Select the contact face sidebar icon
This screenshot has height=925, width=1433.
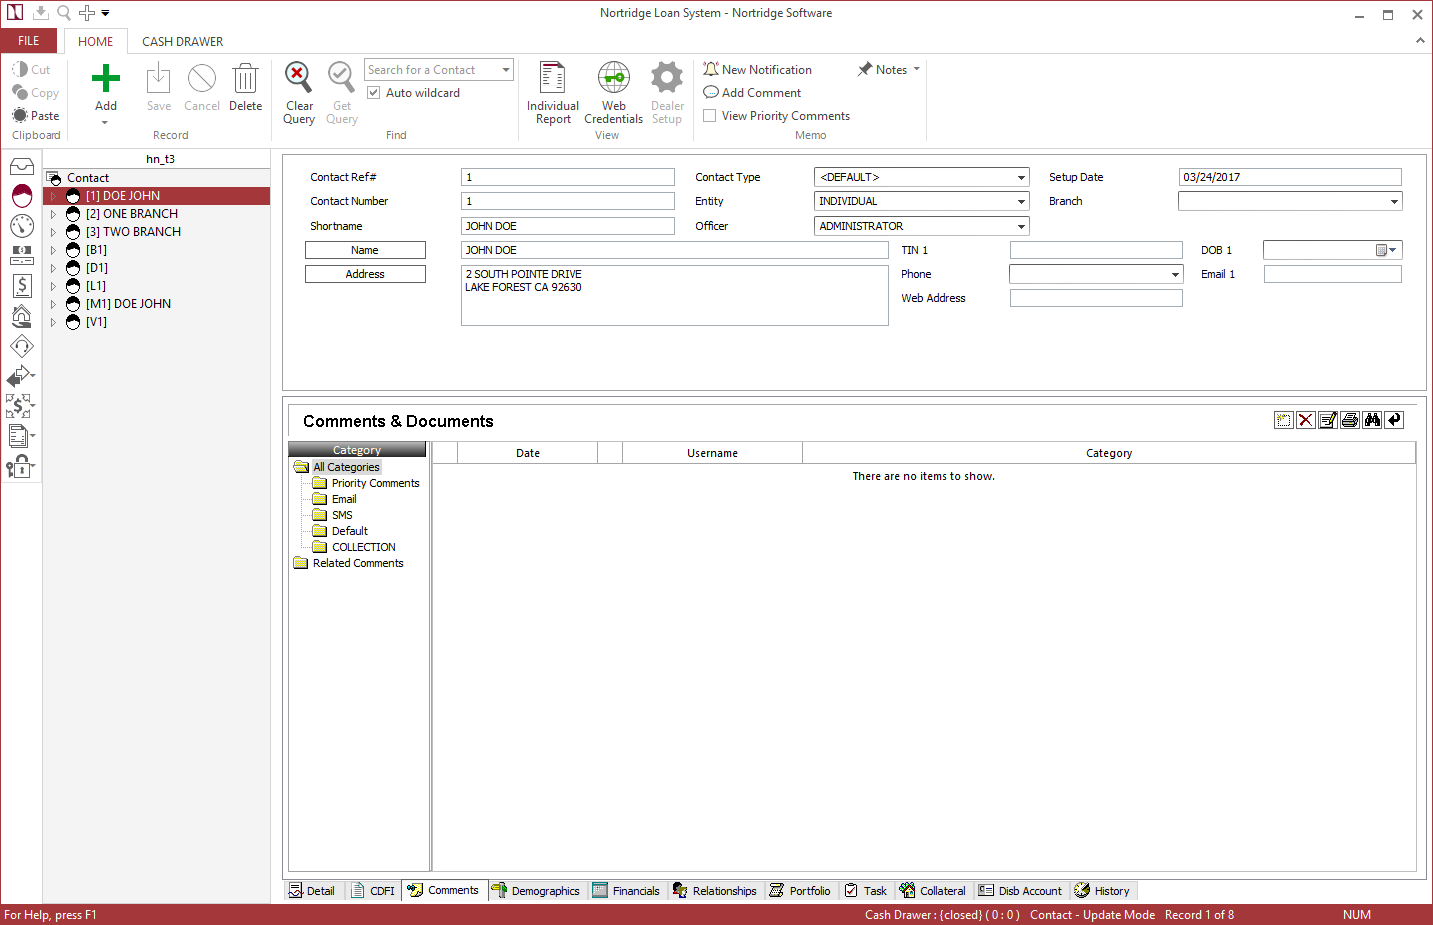pos(22,196)
